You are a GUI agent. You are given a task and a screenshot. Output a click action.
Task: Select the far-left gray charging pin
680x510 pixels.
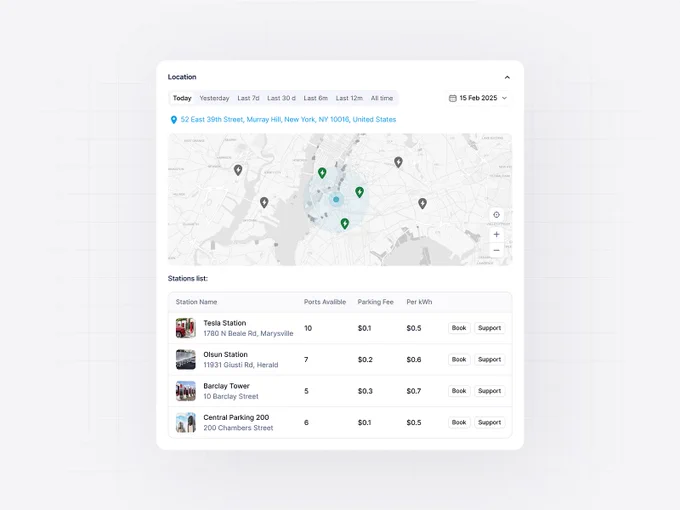tap(238, 170)
